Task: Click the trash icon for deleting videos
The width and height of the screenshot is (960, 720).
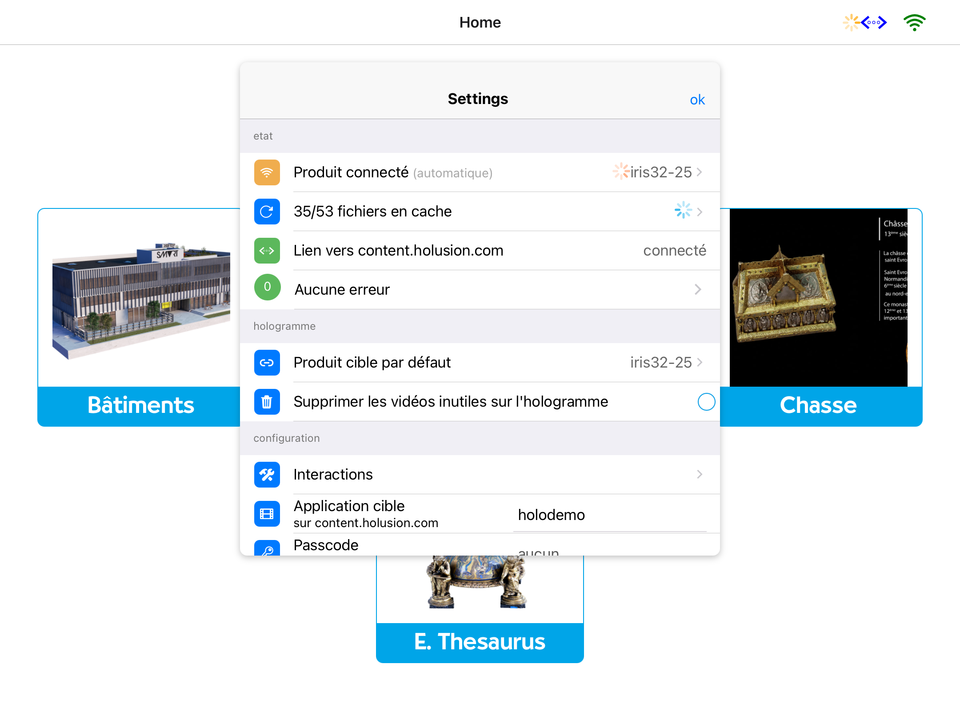Action: coord(267,401)
